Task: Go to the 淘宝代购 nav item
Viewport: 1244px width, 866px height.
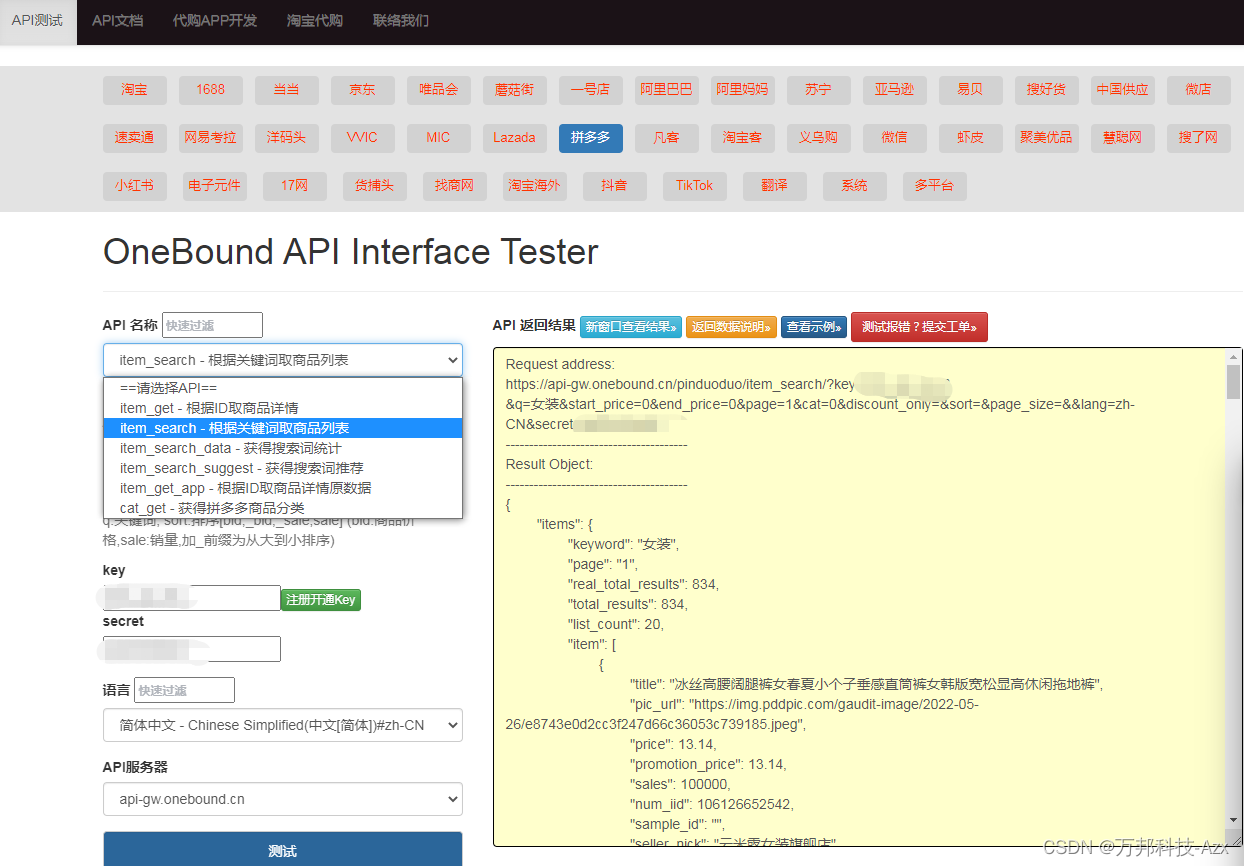Action: pos(314,21)
